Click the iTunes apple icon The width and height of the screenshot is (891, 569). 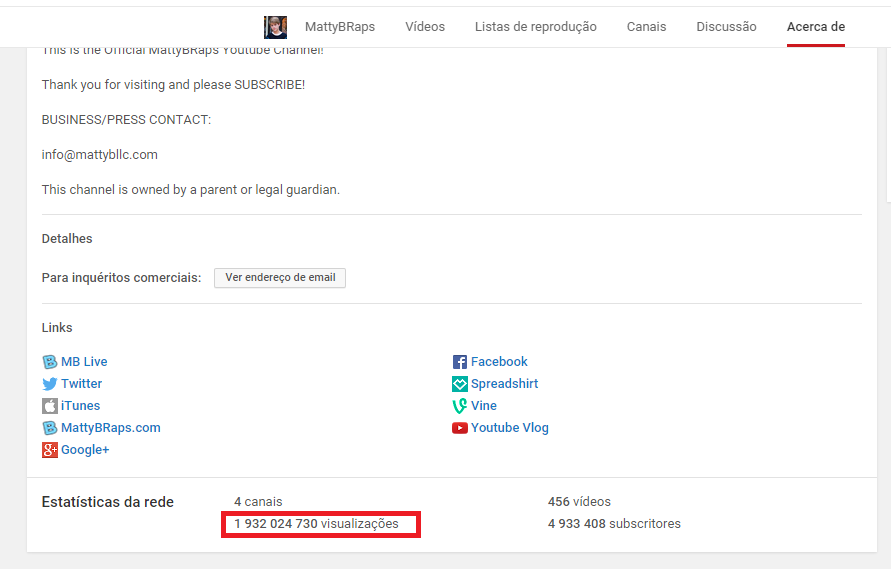[49, 406]
